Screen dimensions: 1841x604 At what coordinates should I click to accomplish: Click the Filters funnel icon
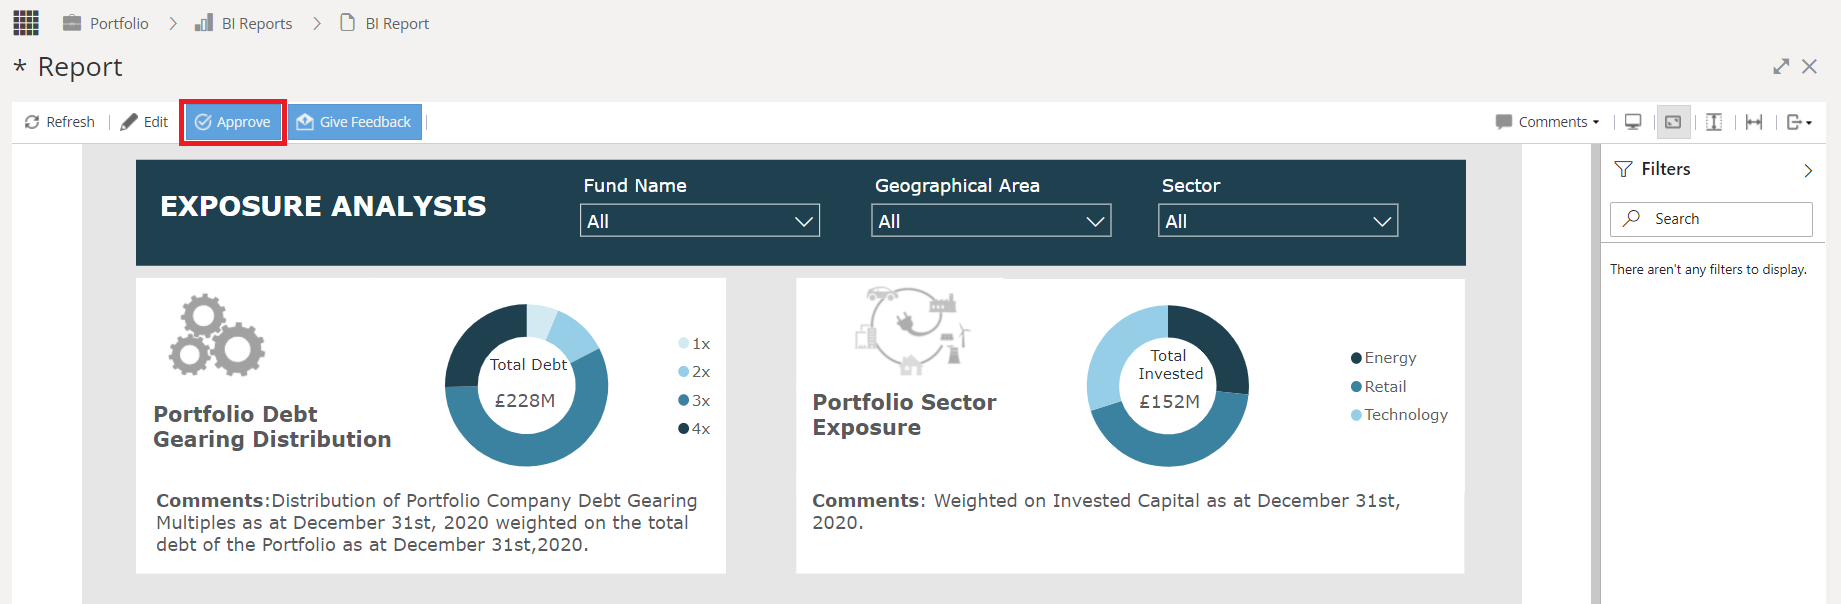pos(1624,169)
